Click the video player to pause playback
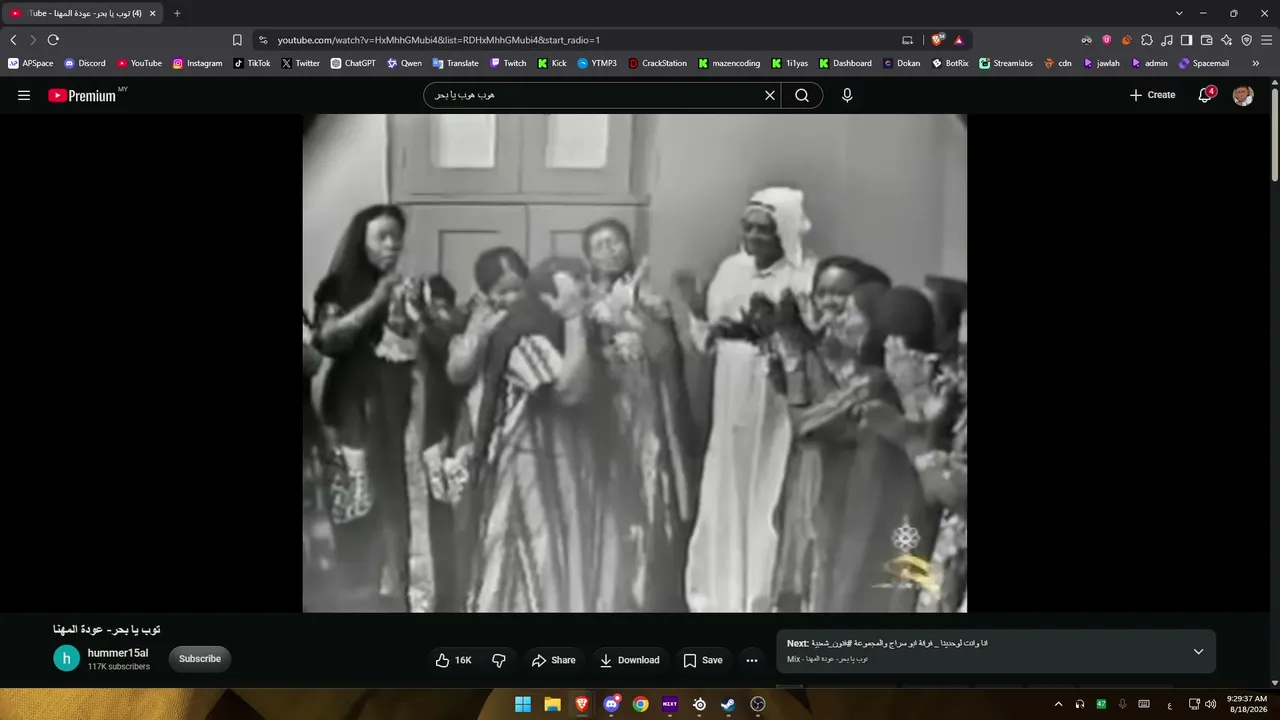The image size is (1280, 720). [635, 363]
